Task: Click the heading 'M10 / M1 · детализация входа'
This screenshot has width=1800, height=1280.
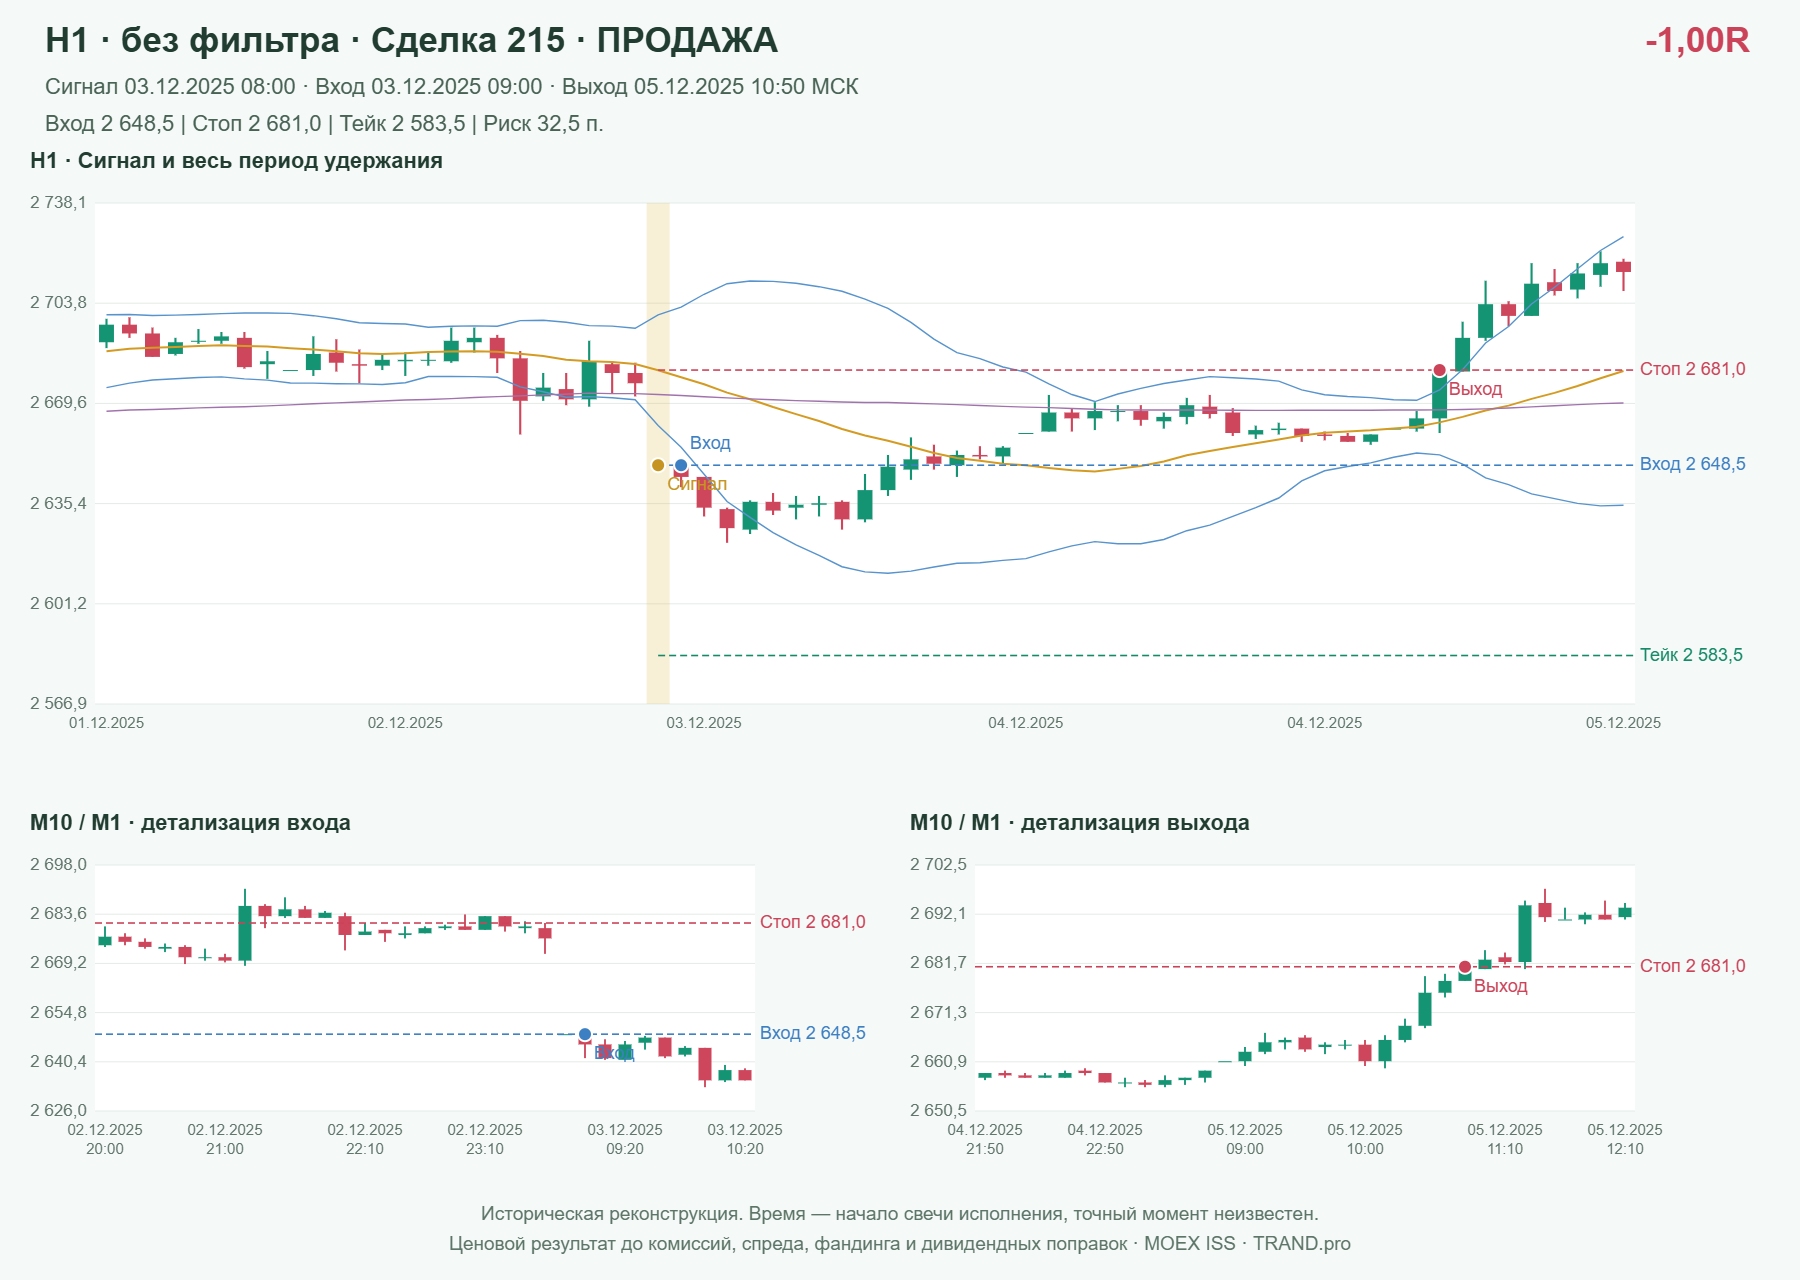Action: pyautogui.click(x=190, y=823)
